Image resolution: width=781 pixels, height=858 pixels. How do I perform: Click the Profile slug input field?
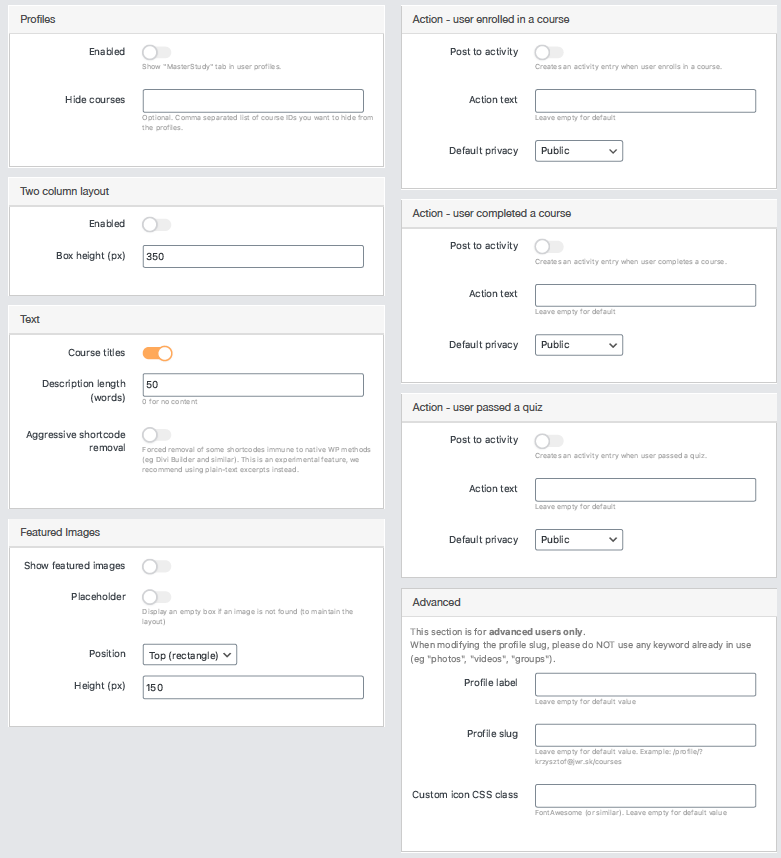[x=645, y=735]
